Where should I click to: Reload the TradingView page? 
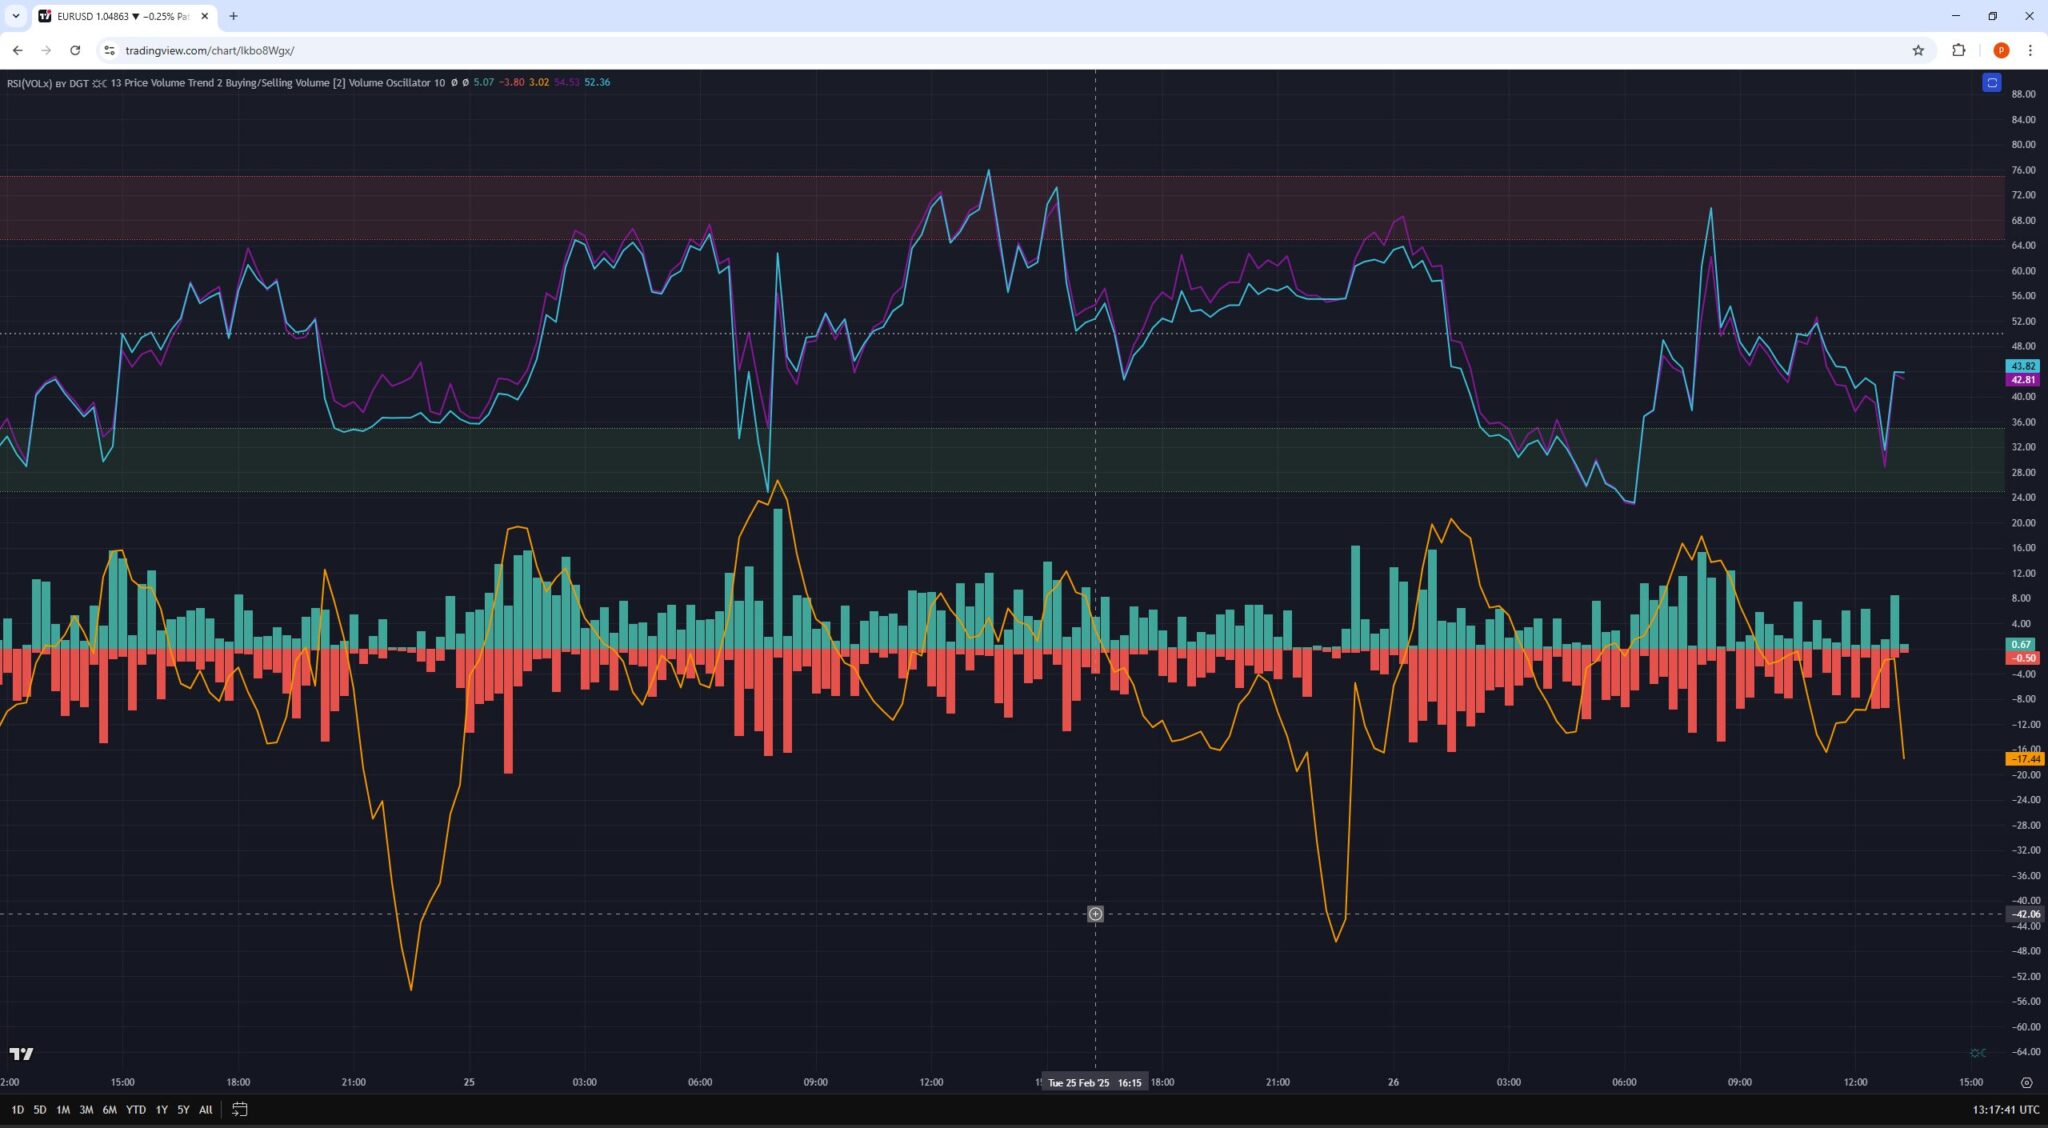coord(75,50)
